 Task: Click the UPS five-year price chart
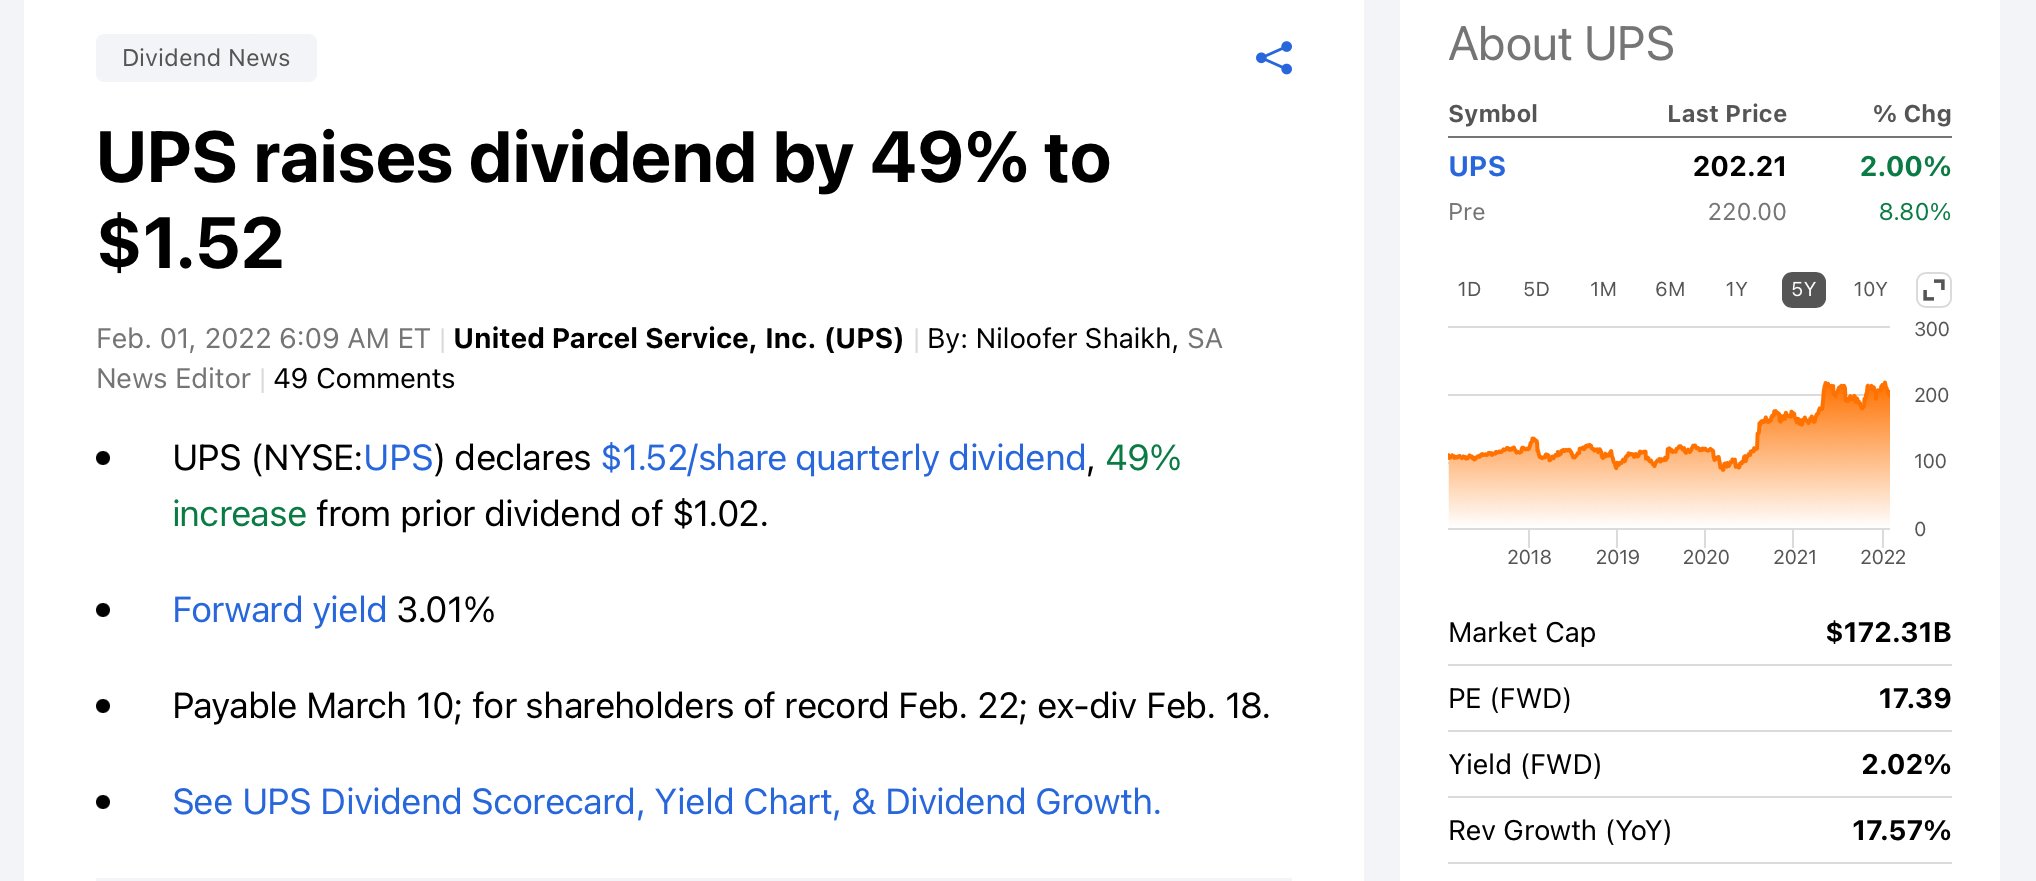[x=1668, y=450]
